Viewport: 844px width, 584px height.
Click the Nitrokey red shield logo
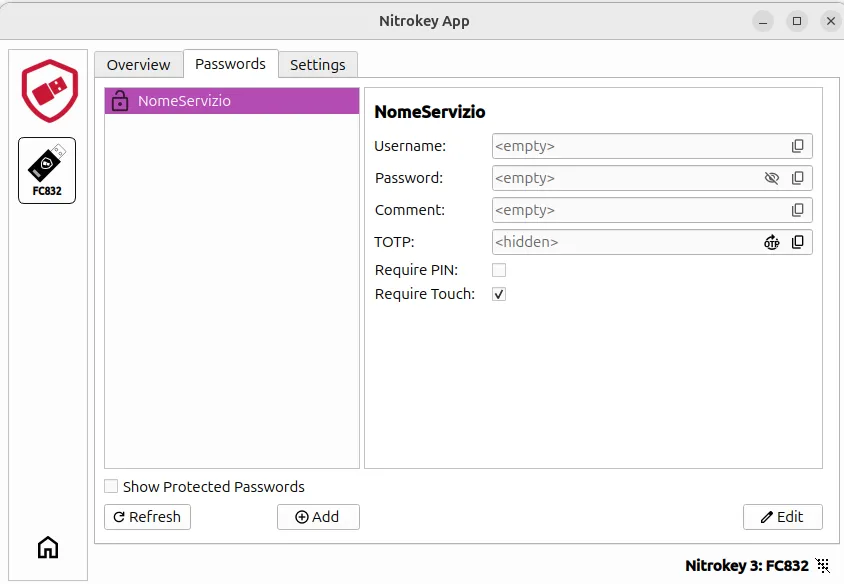point(49,90)
